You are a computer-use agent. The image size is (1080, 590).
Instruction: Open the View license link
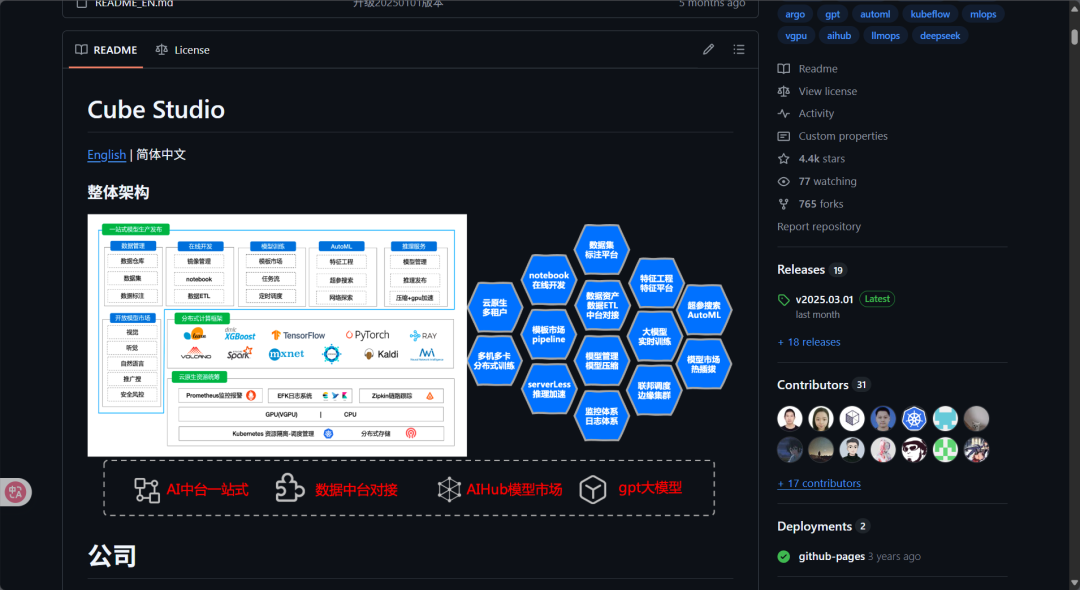point(827,91)
